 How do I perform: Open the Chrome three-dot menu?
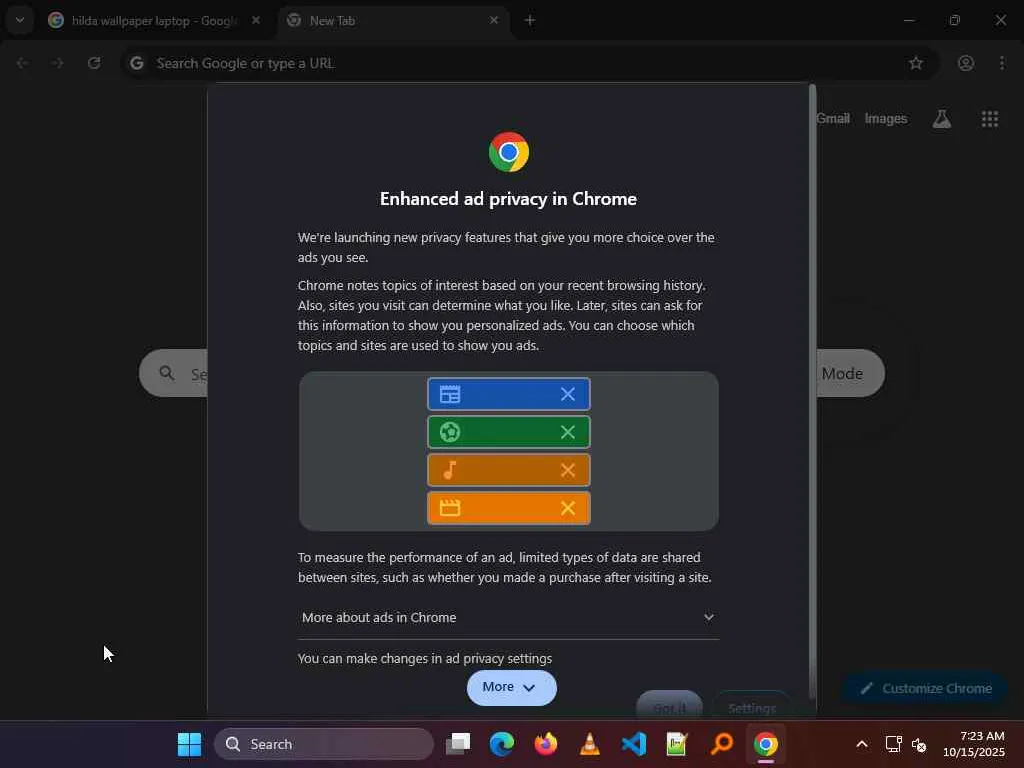point(1002,63)
